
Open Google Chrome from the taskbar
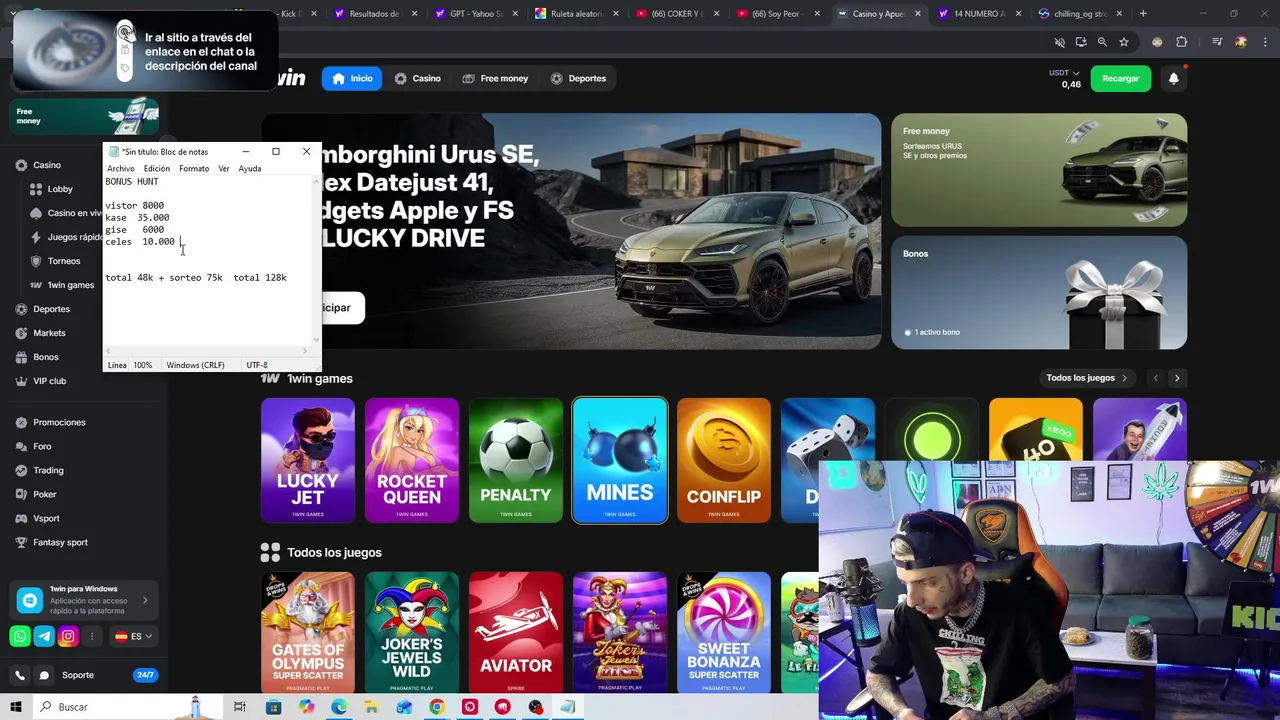[437, 707]
